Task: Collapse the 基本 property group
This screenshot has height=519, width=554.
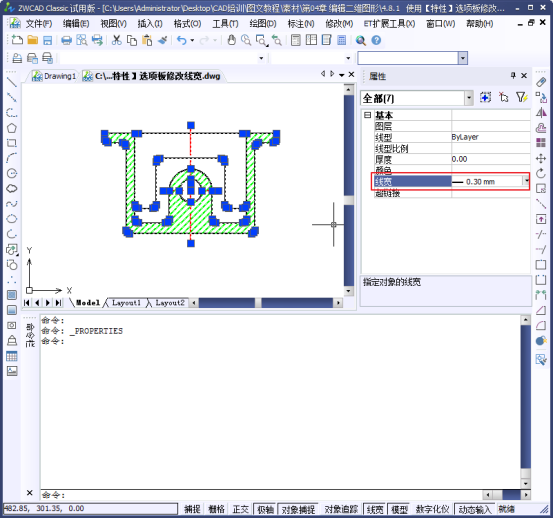Action: tap(367, 115)
